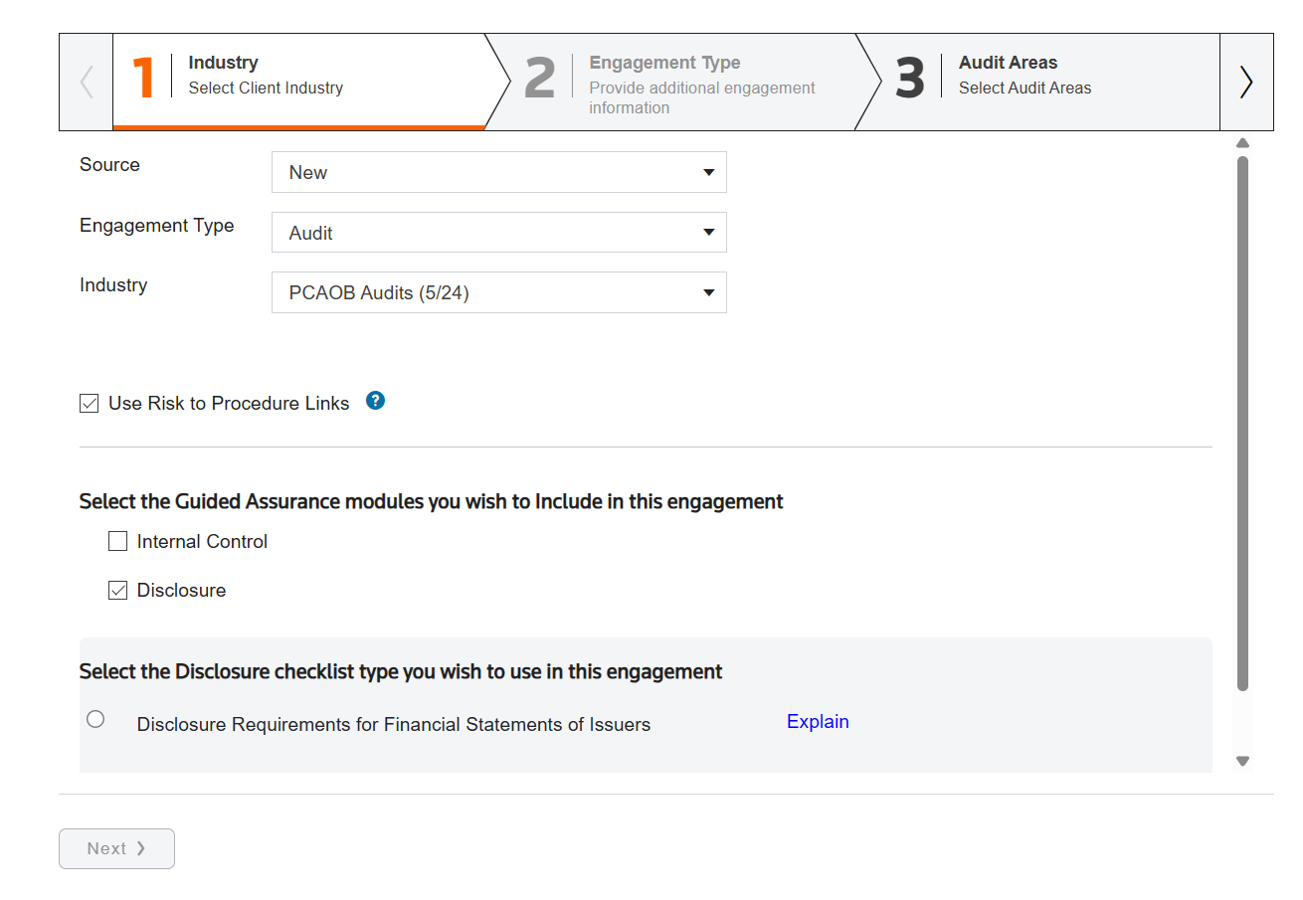
Task: Go to step 1 Industry tab
Action: 298,82
